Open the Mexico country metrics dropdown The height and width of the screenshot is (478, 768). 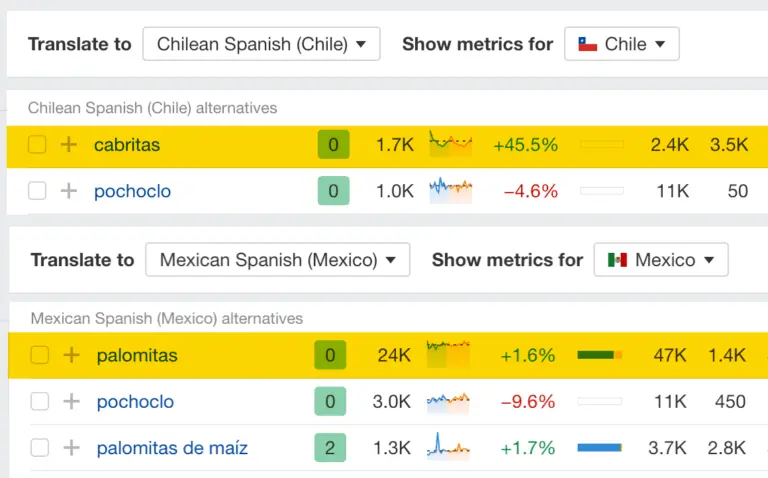point(660,260)
